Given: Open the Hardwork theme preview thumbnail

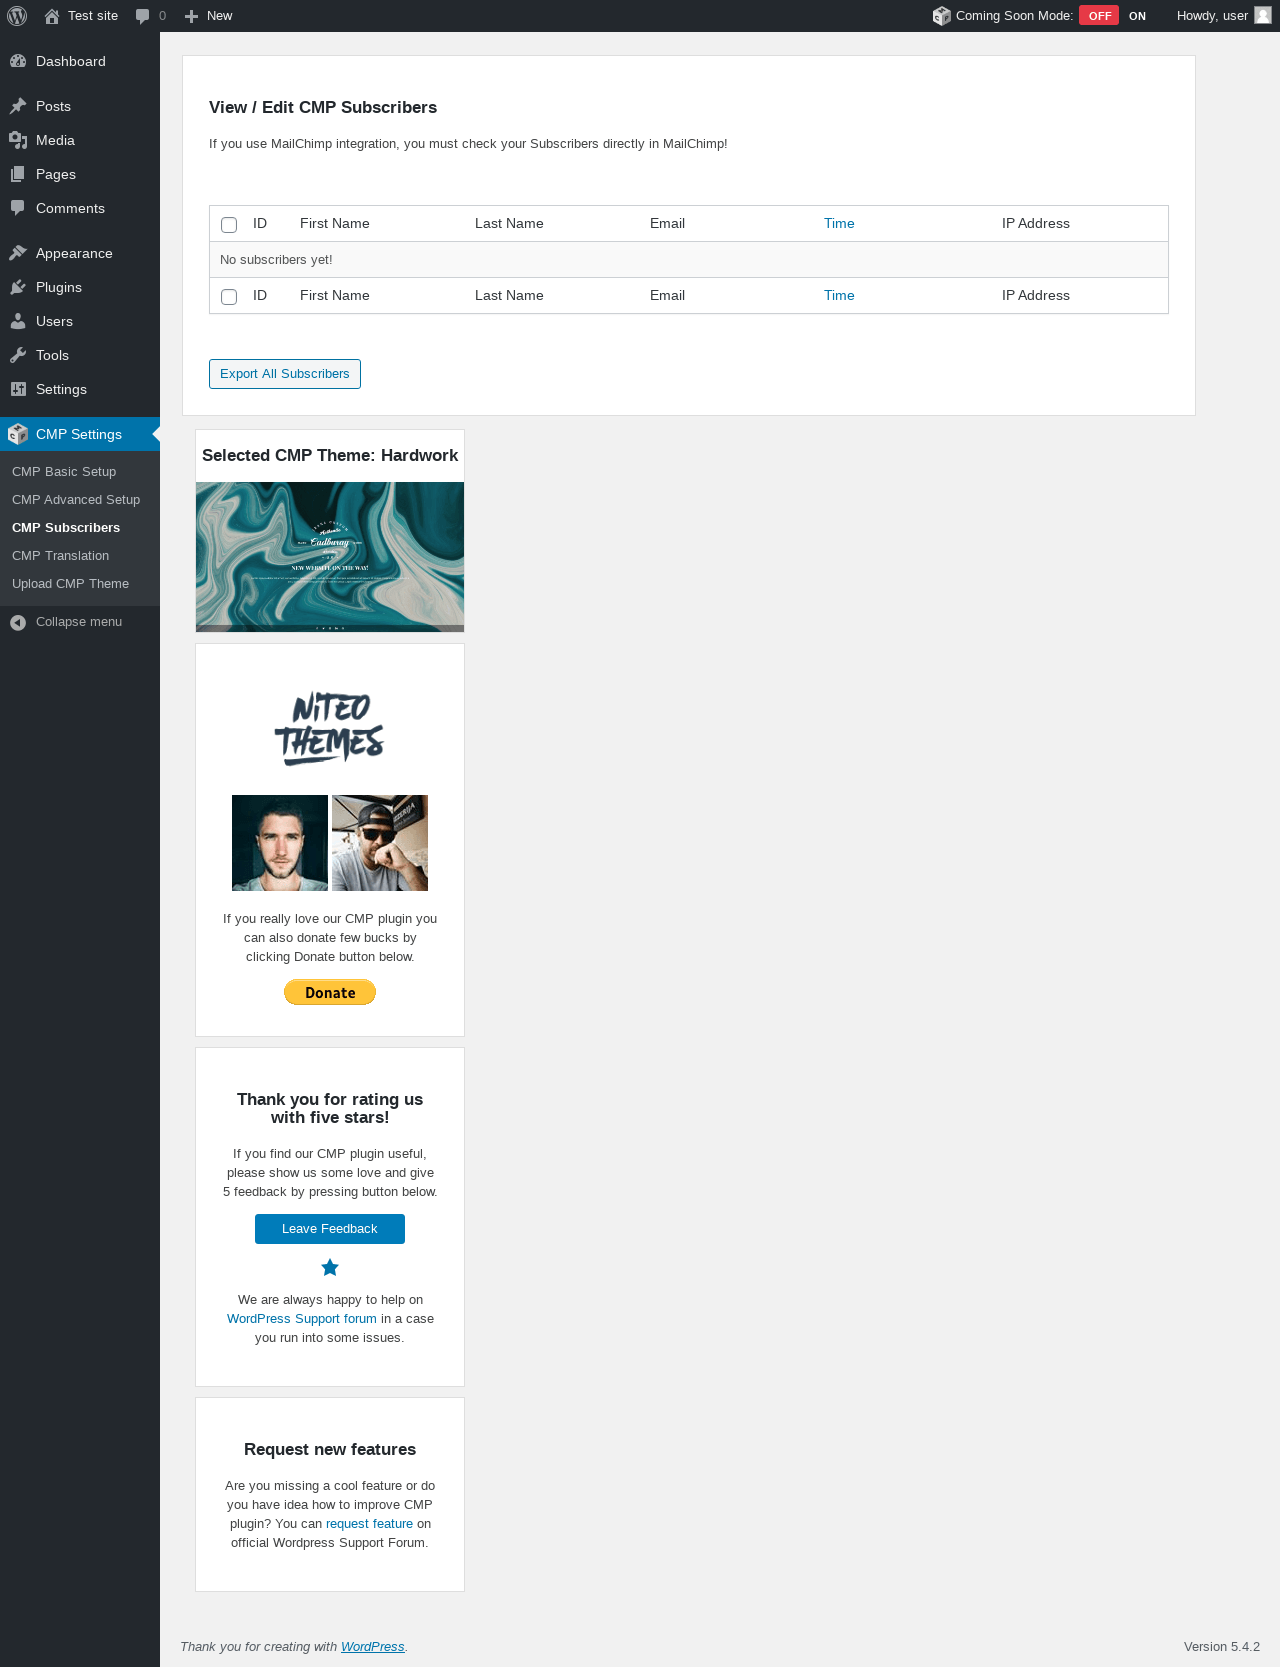Looking at the screenshot, I should pyautogui.click(x=330, y=557).
